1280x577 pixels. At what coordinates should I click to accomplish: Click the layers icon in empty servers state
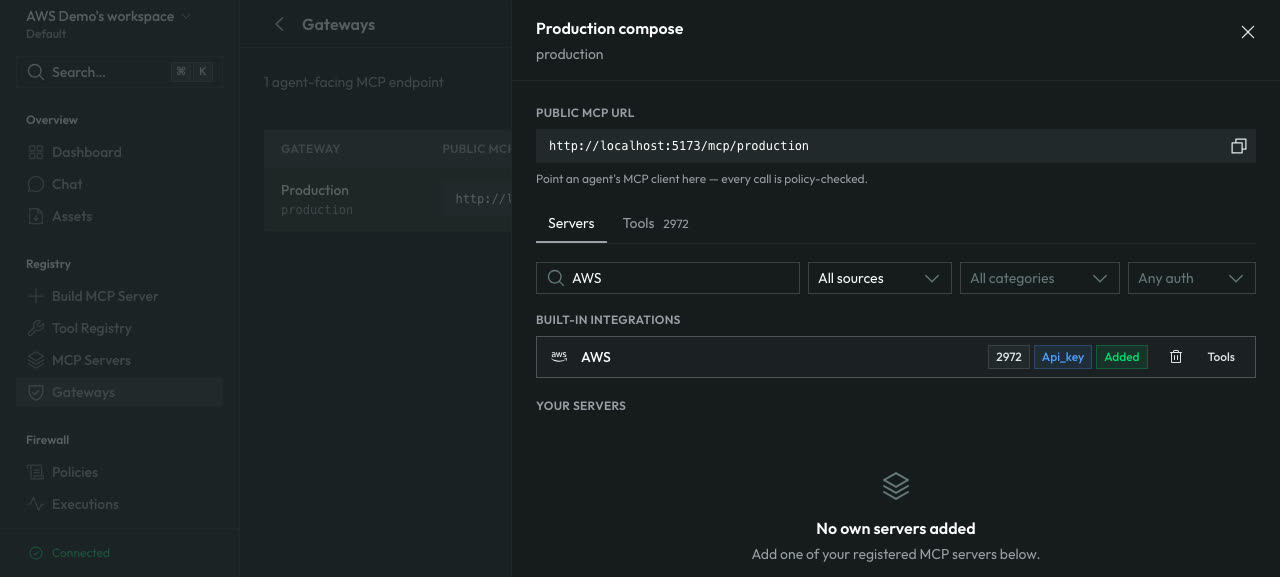click(896, 486)
